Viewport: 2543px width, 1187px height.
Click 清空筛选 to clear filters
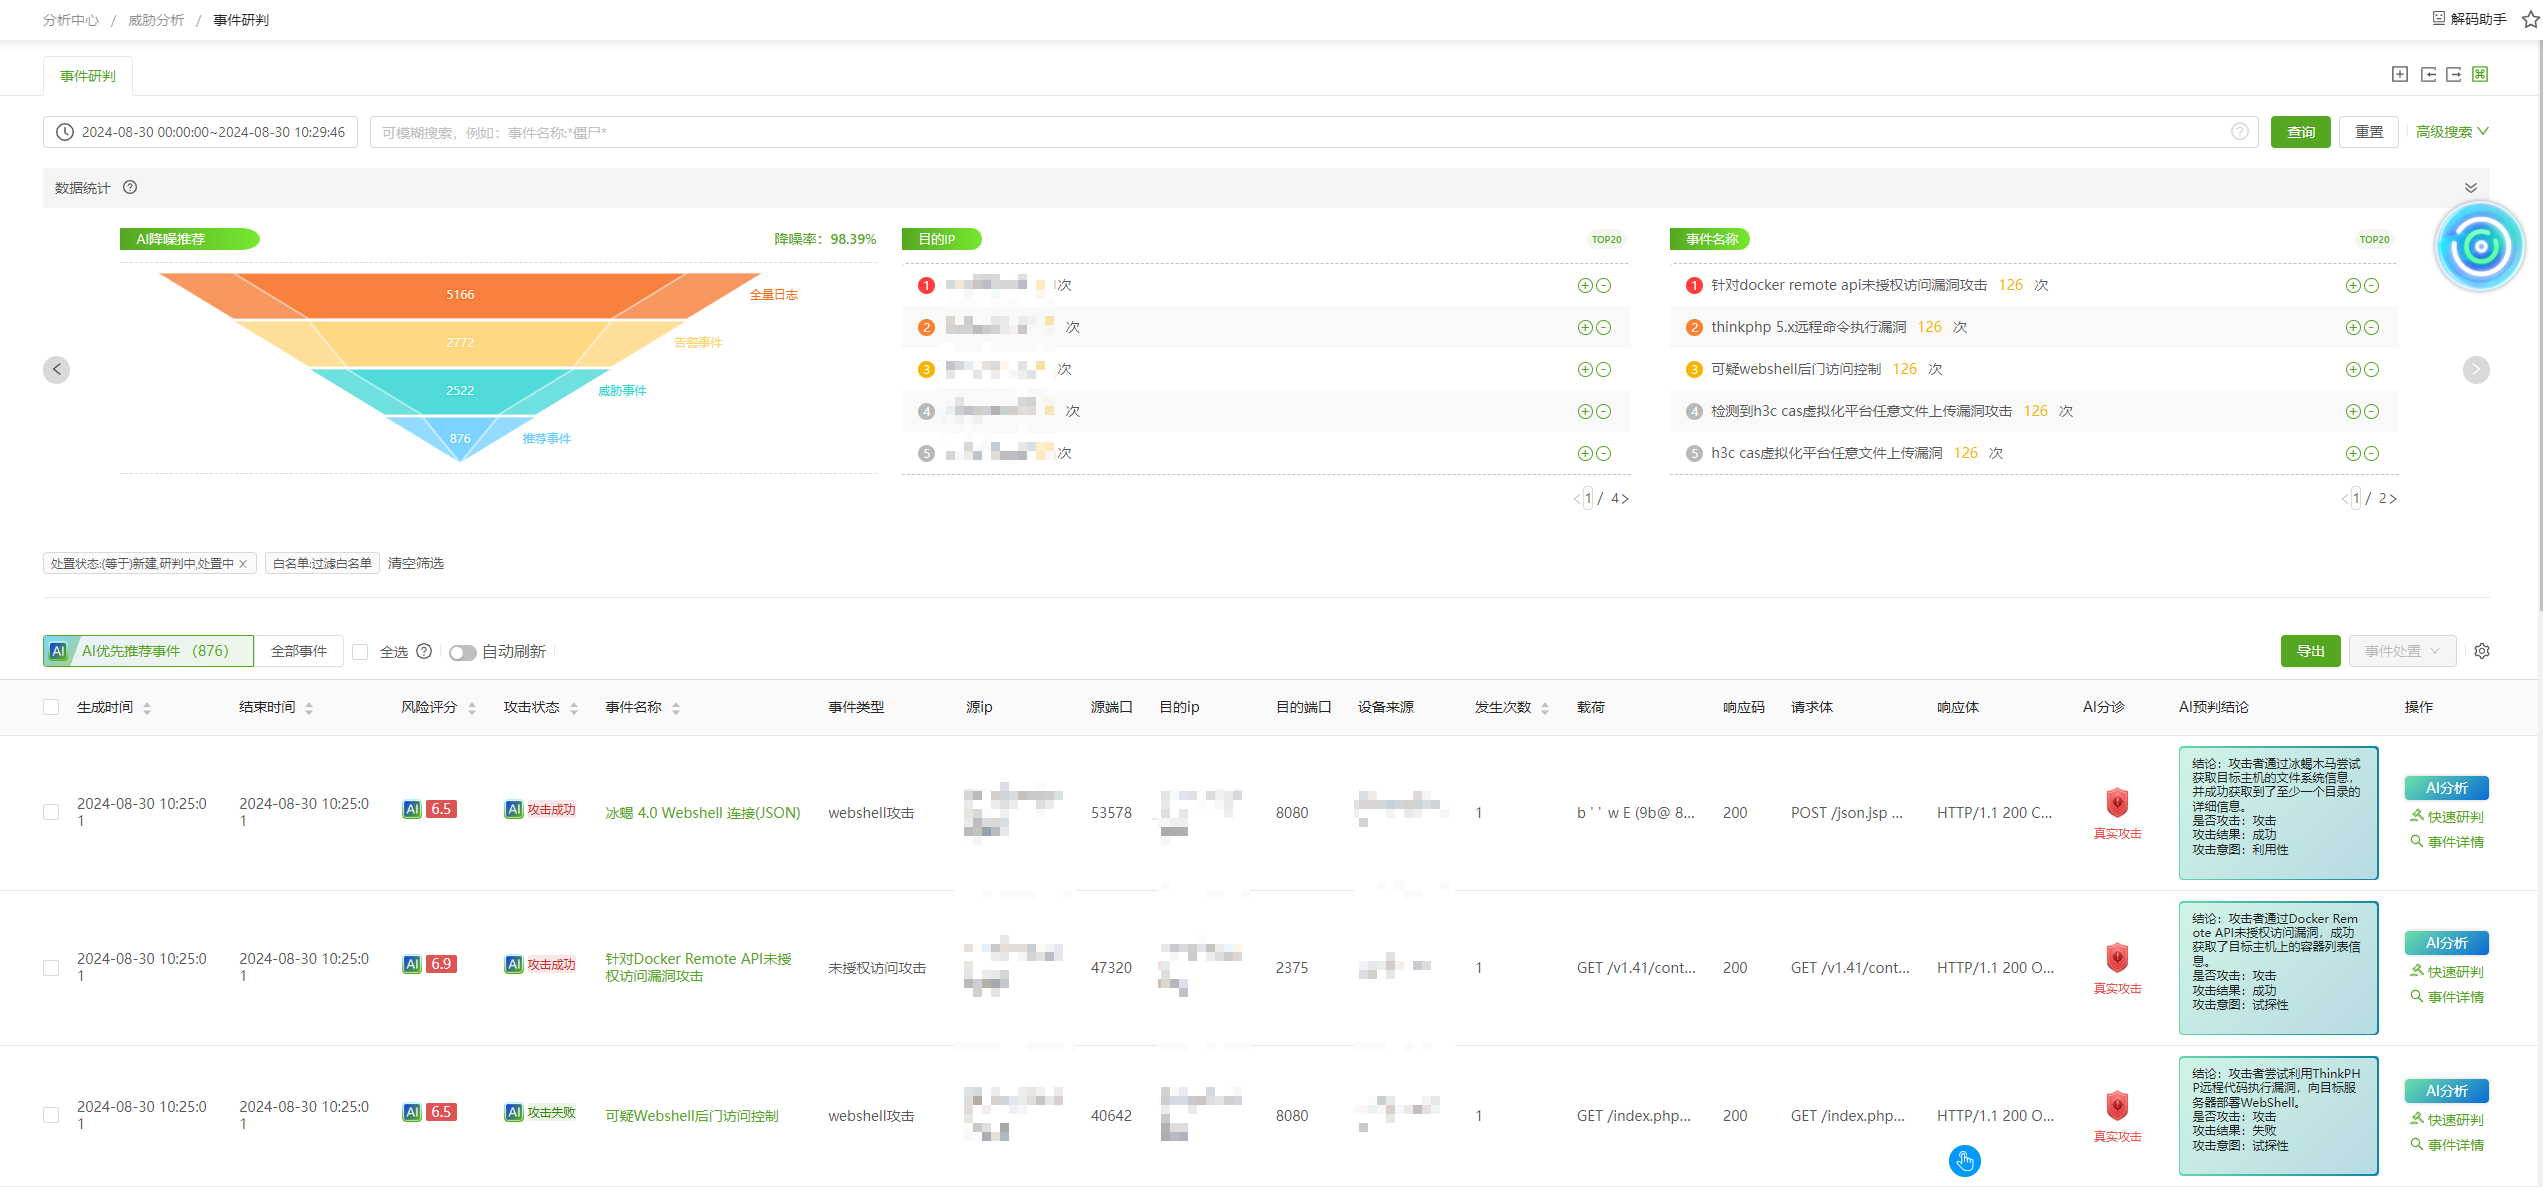pos(415,564)
